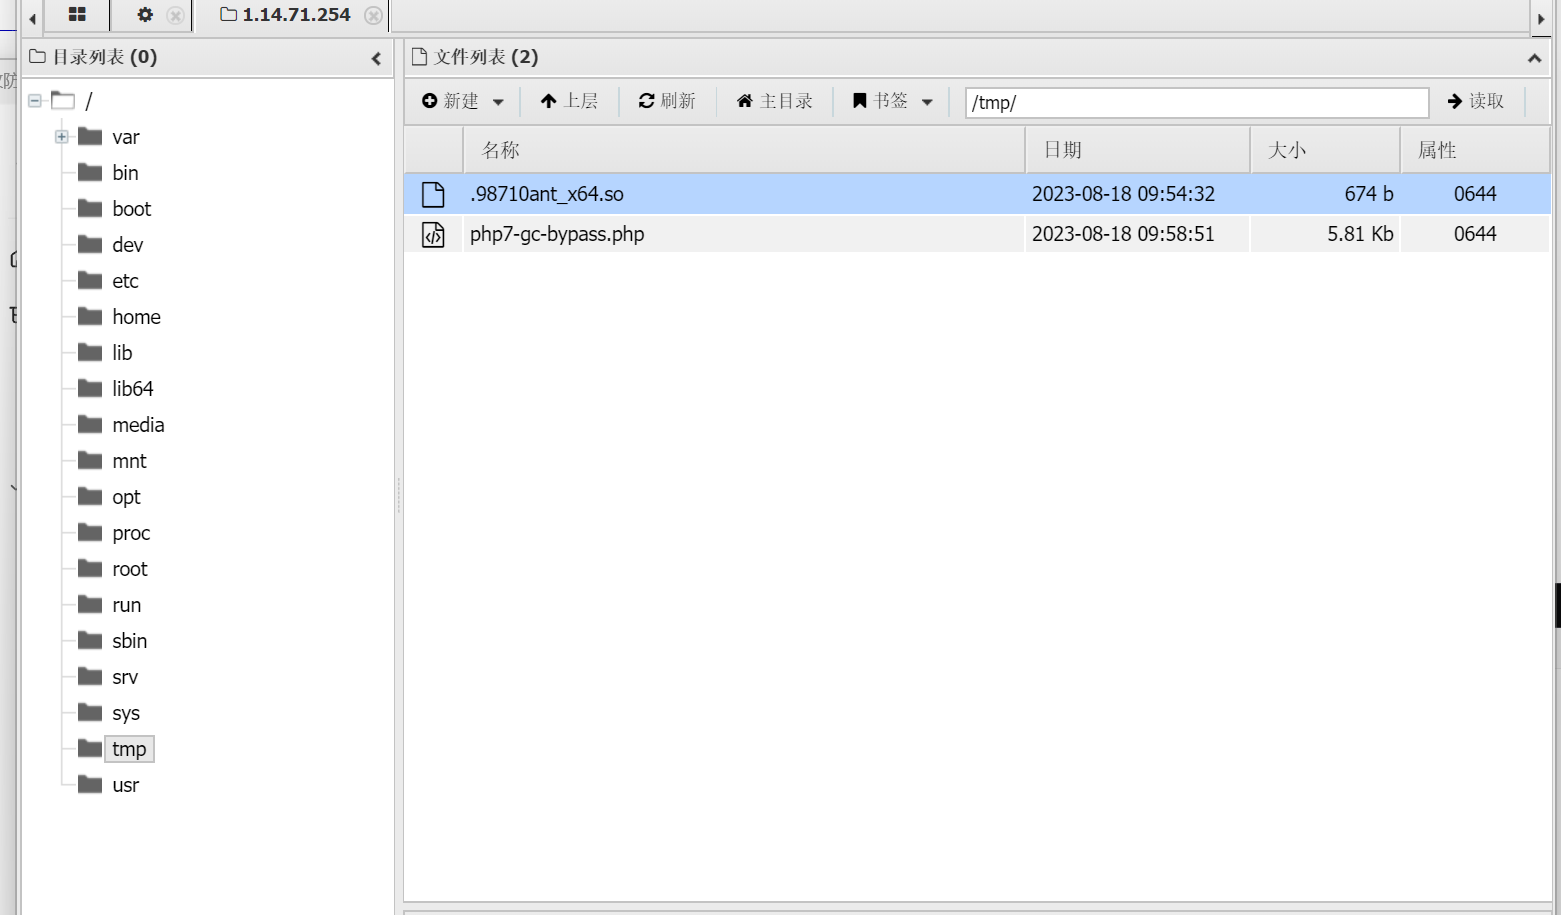This screenshot has height=915, width=1561.
Task: Open the 新建 dropdown arrow
Action: 498,102
